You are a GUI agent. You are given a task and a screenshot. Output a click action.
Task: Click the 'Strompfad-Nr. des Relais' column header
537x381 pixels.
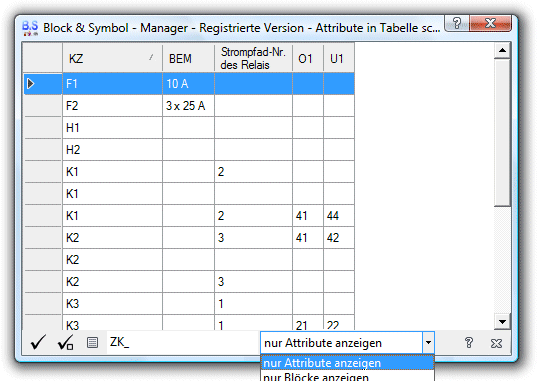tap(253, 58)
